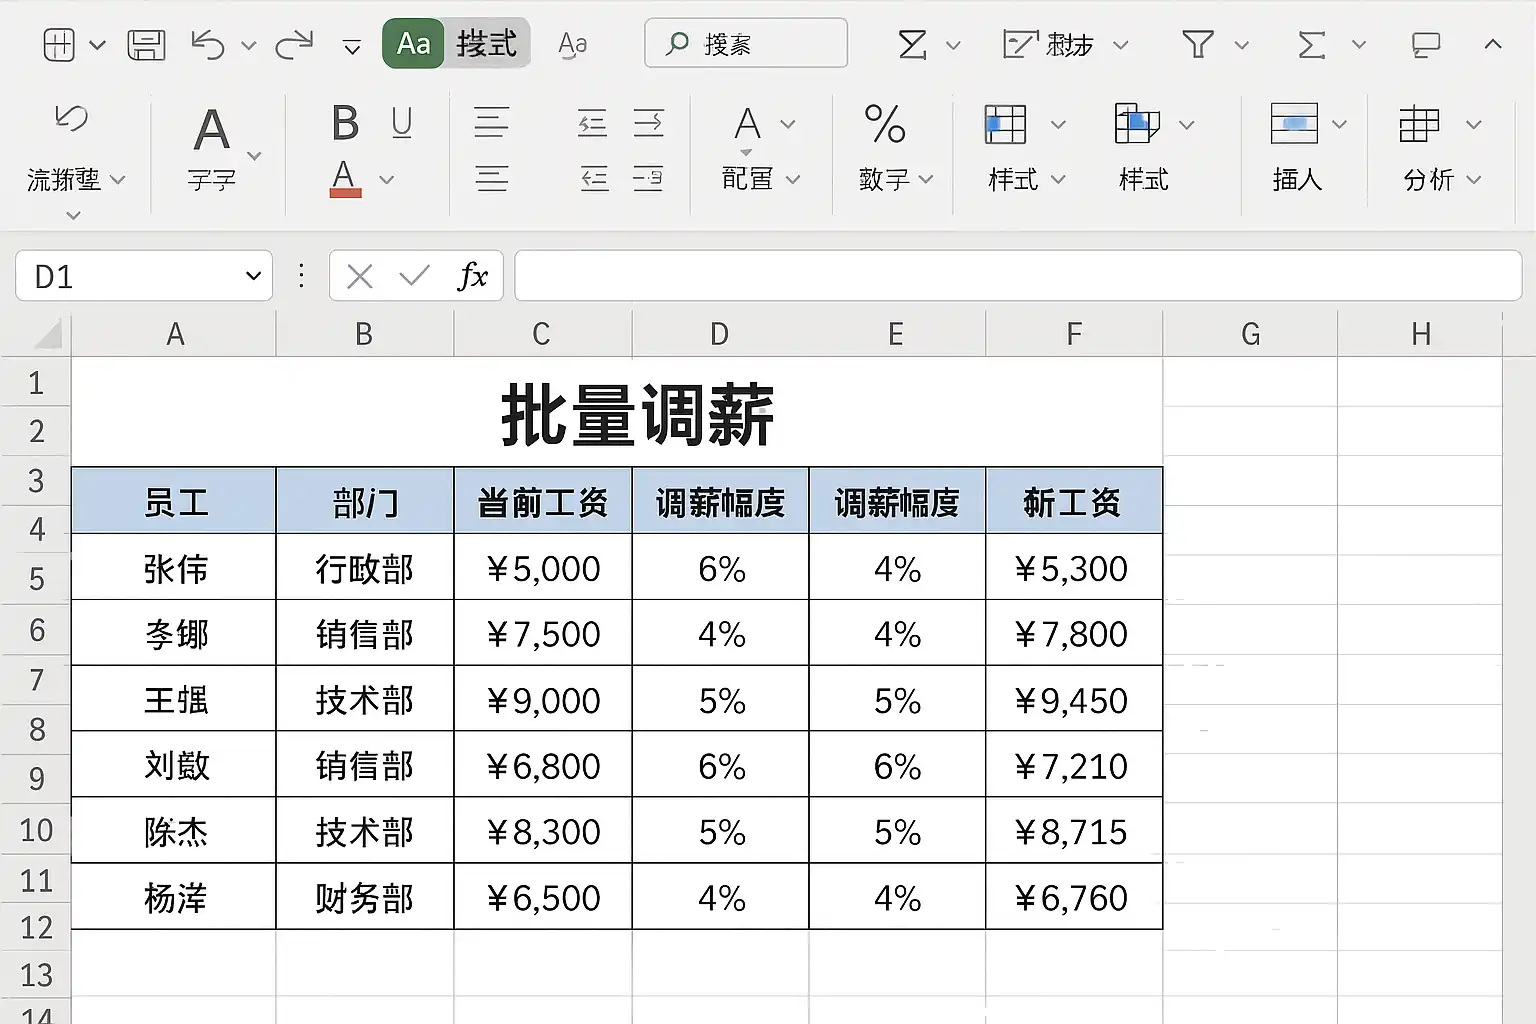Open the customize toolbar dropdown arrow

point(352,46)
